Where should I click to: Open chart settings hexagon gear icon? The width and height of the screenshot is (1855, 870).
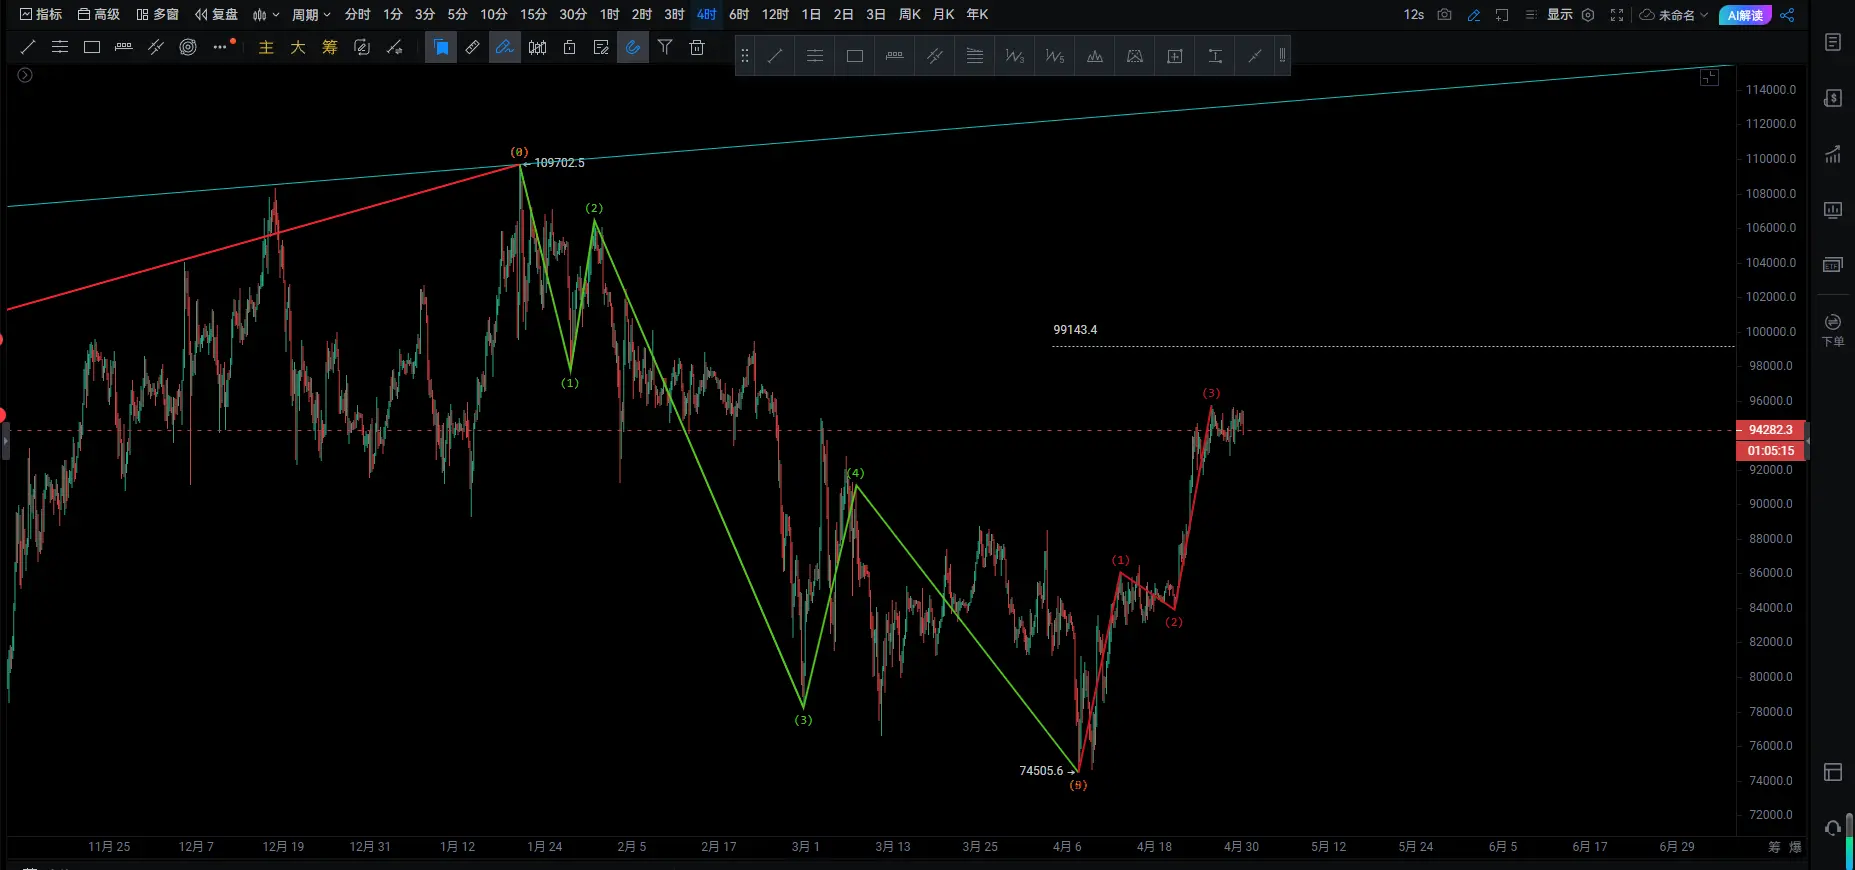click(x=1588, y=15)
